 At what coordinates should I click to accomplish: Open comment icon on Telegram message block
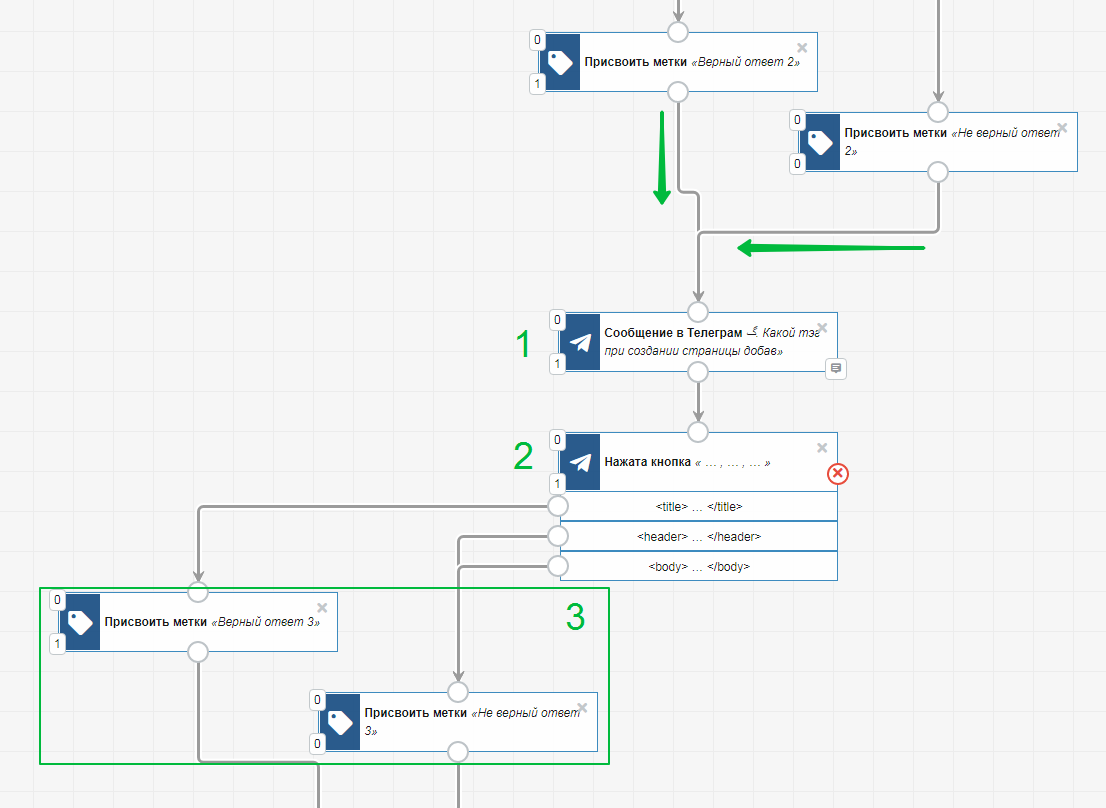click(x=837, y=368)
